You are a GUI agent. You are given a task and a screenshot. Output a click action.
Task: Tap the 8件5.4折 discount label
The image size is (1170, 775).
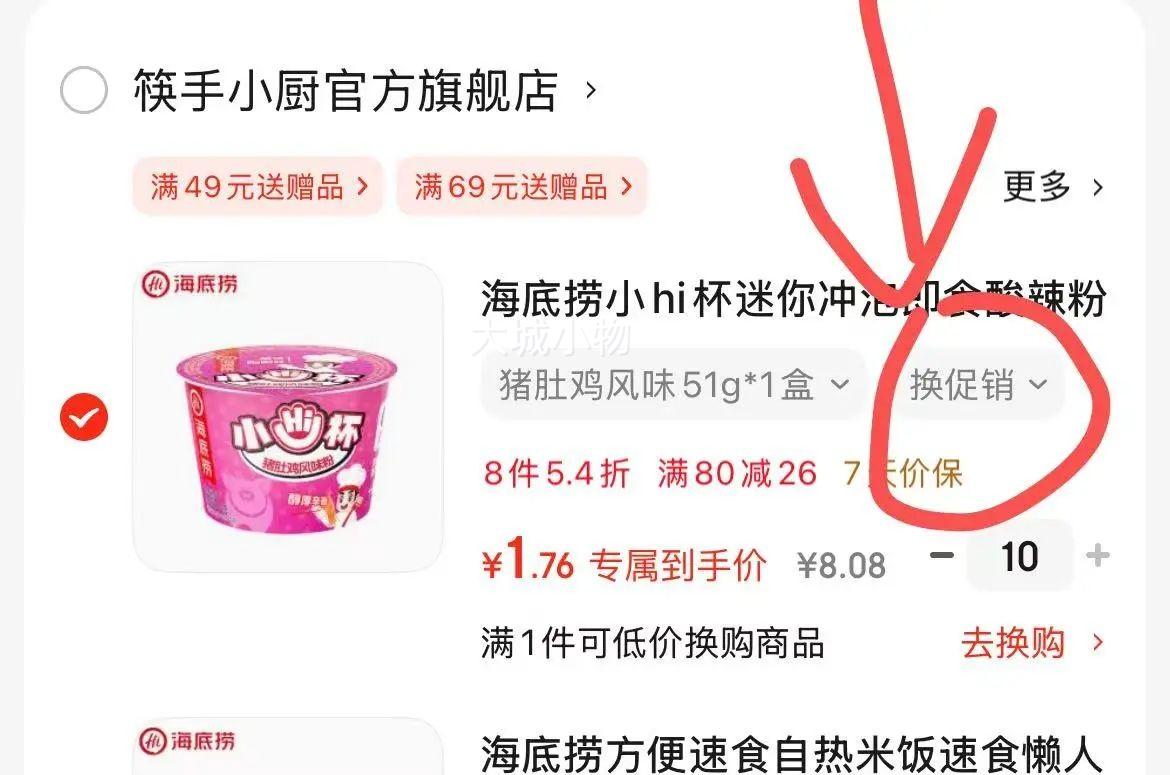[x=557, y=473]
